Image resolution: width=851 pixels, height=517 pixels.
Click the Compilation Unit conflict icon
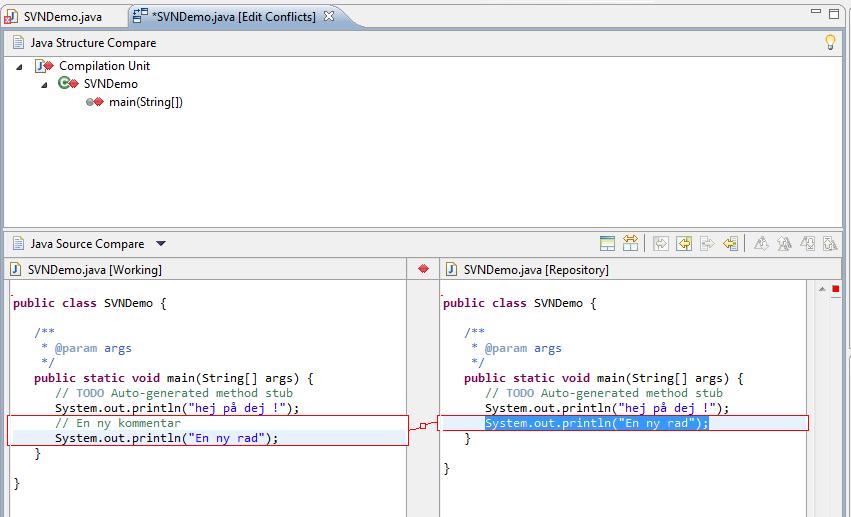point(44,66)
